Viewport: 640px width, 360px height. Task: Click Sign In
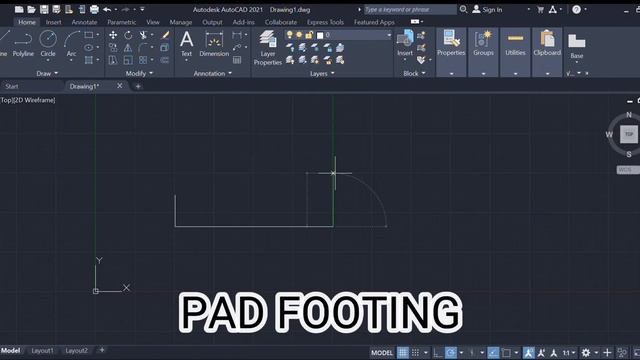[487, 9]
